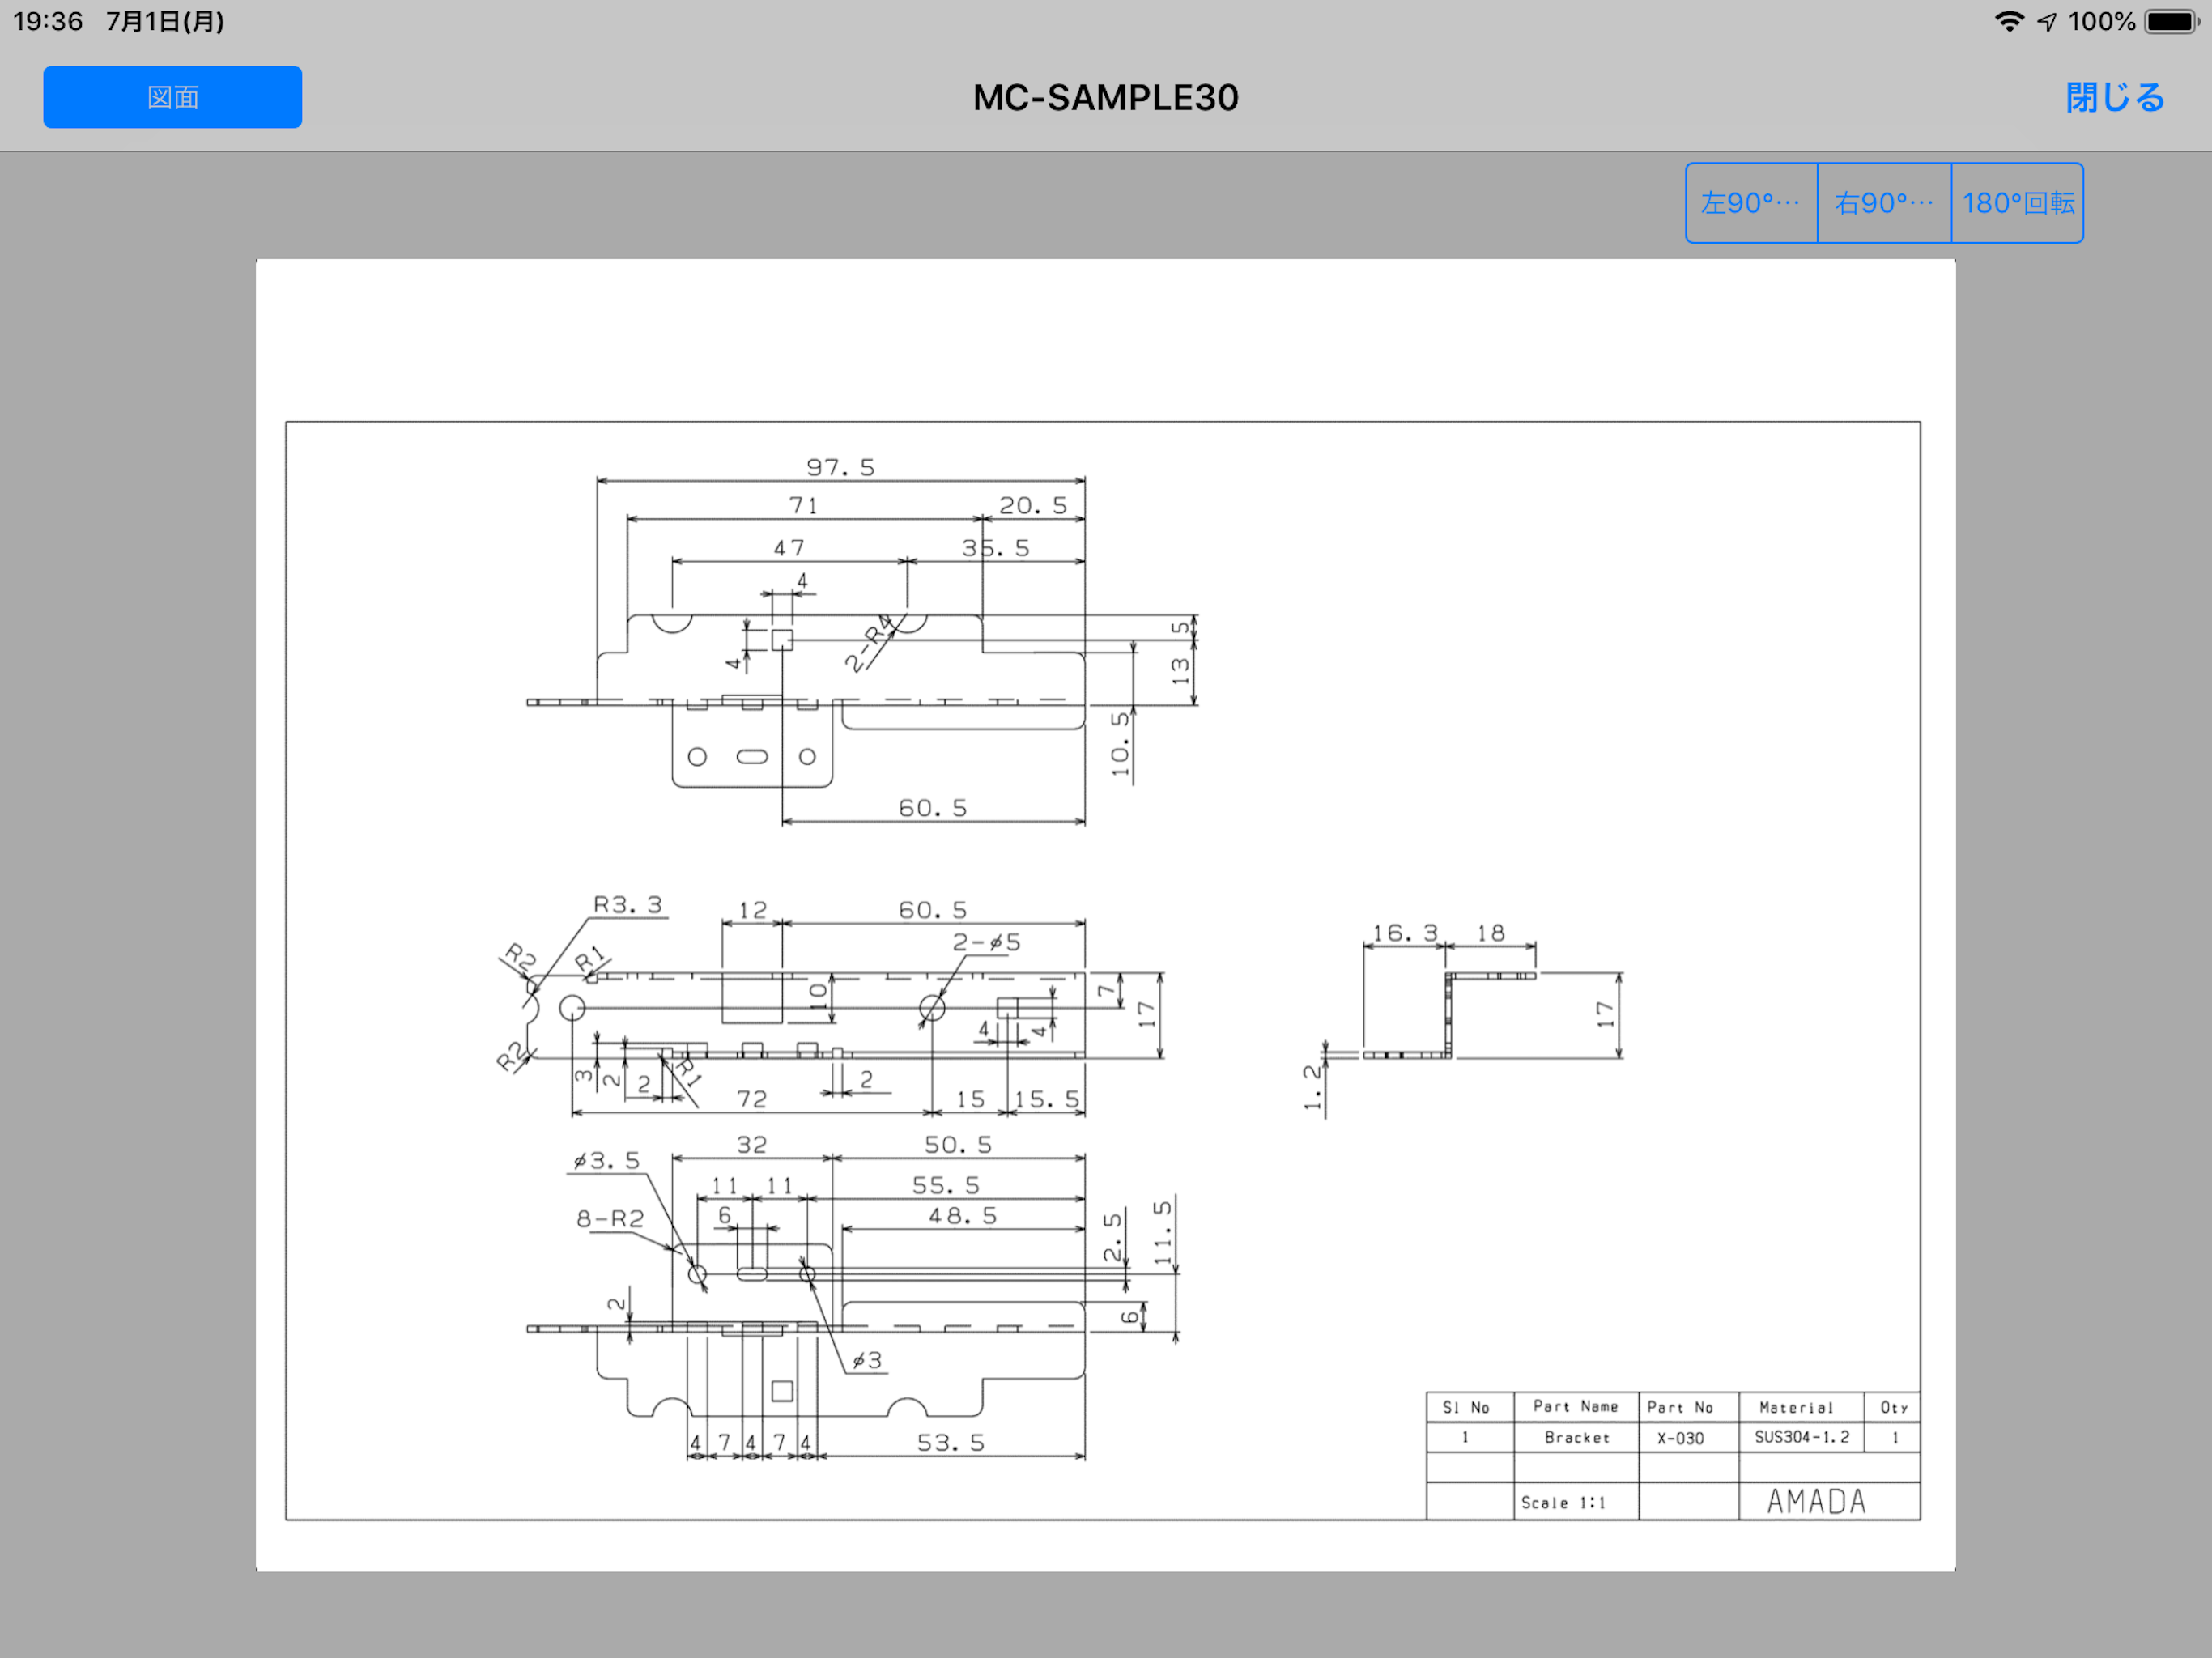Tap the 100% battery percentage text
The height and width of the screenshot is (1658, 2212).
[x=2101, y=21]
